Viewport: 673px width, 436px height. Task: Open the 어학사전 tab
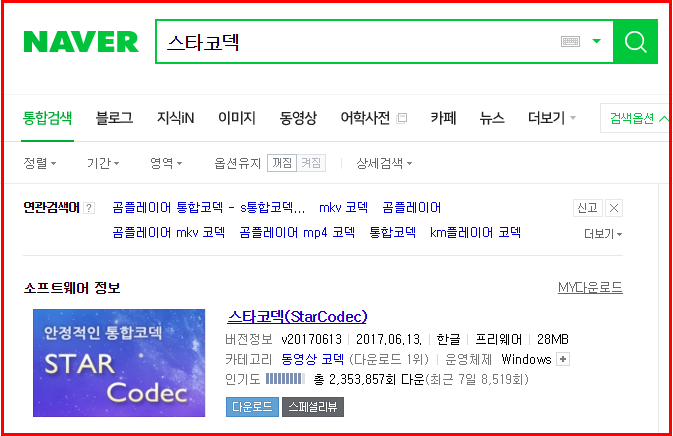point(365,118)
